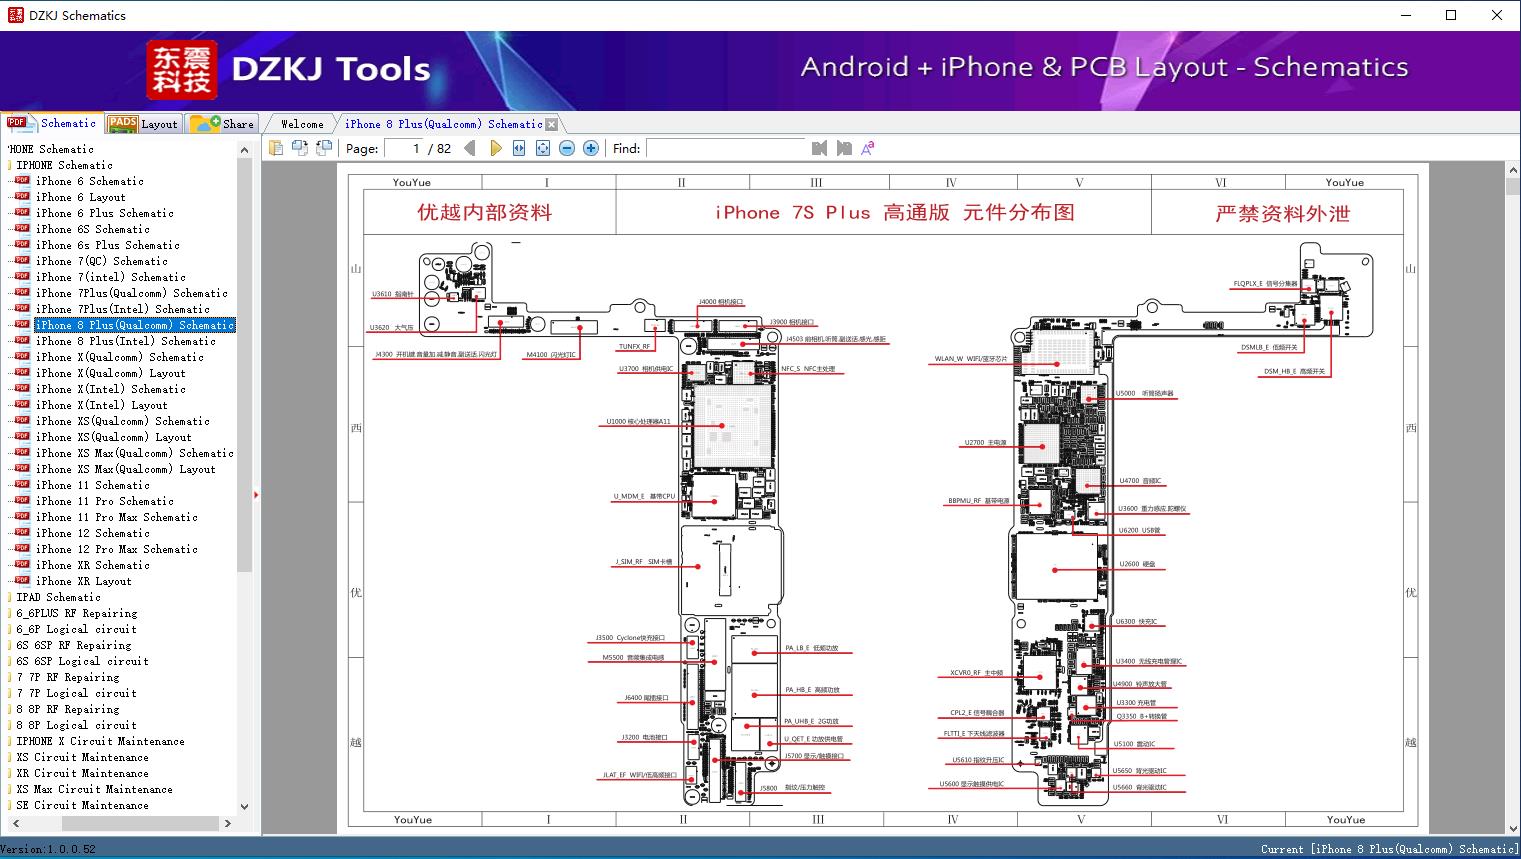Open iPhone 8 Plus(Intel) Schematic

125,341
